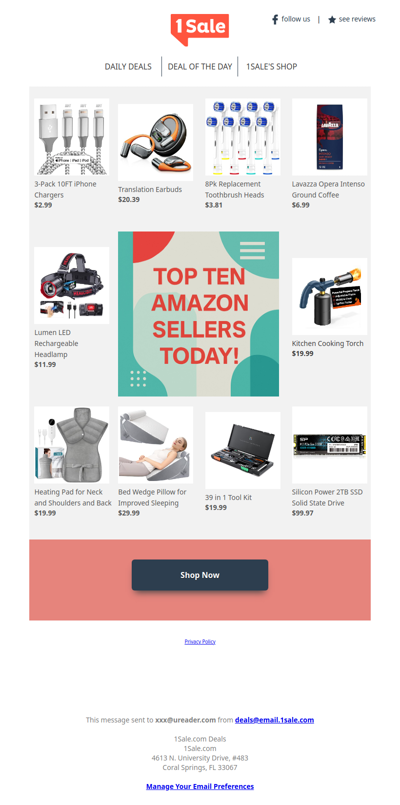Image resolution: width=400 pixels, height=805 pixels.
Task: Click the Facebook follow us icon
Action: point(275,20)
